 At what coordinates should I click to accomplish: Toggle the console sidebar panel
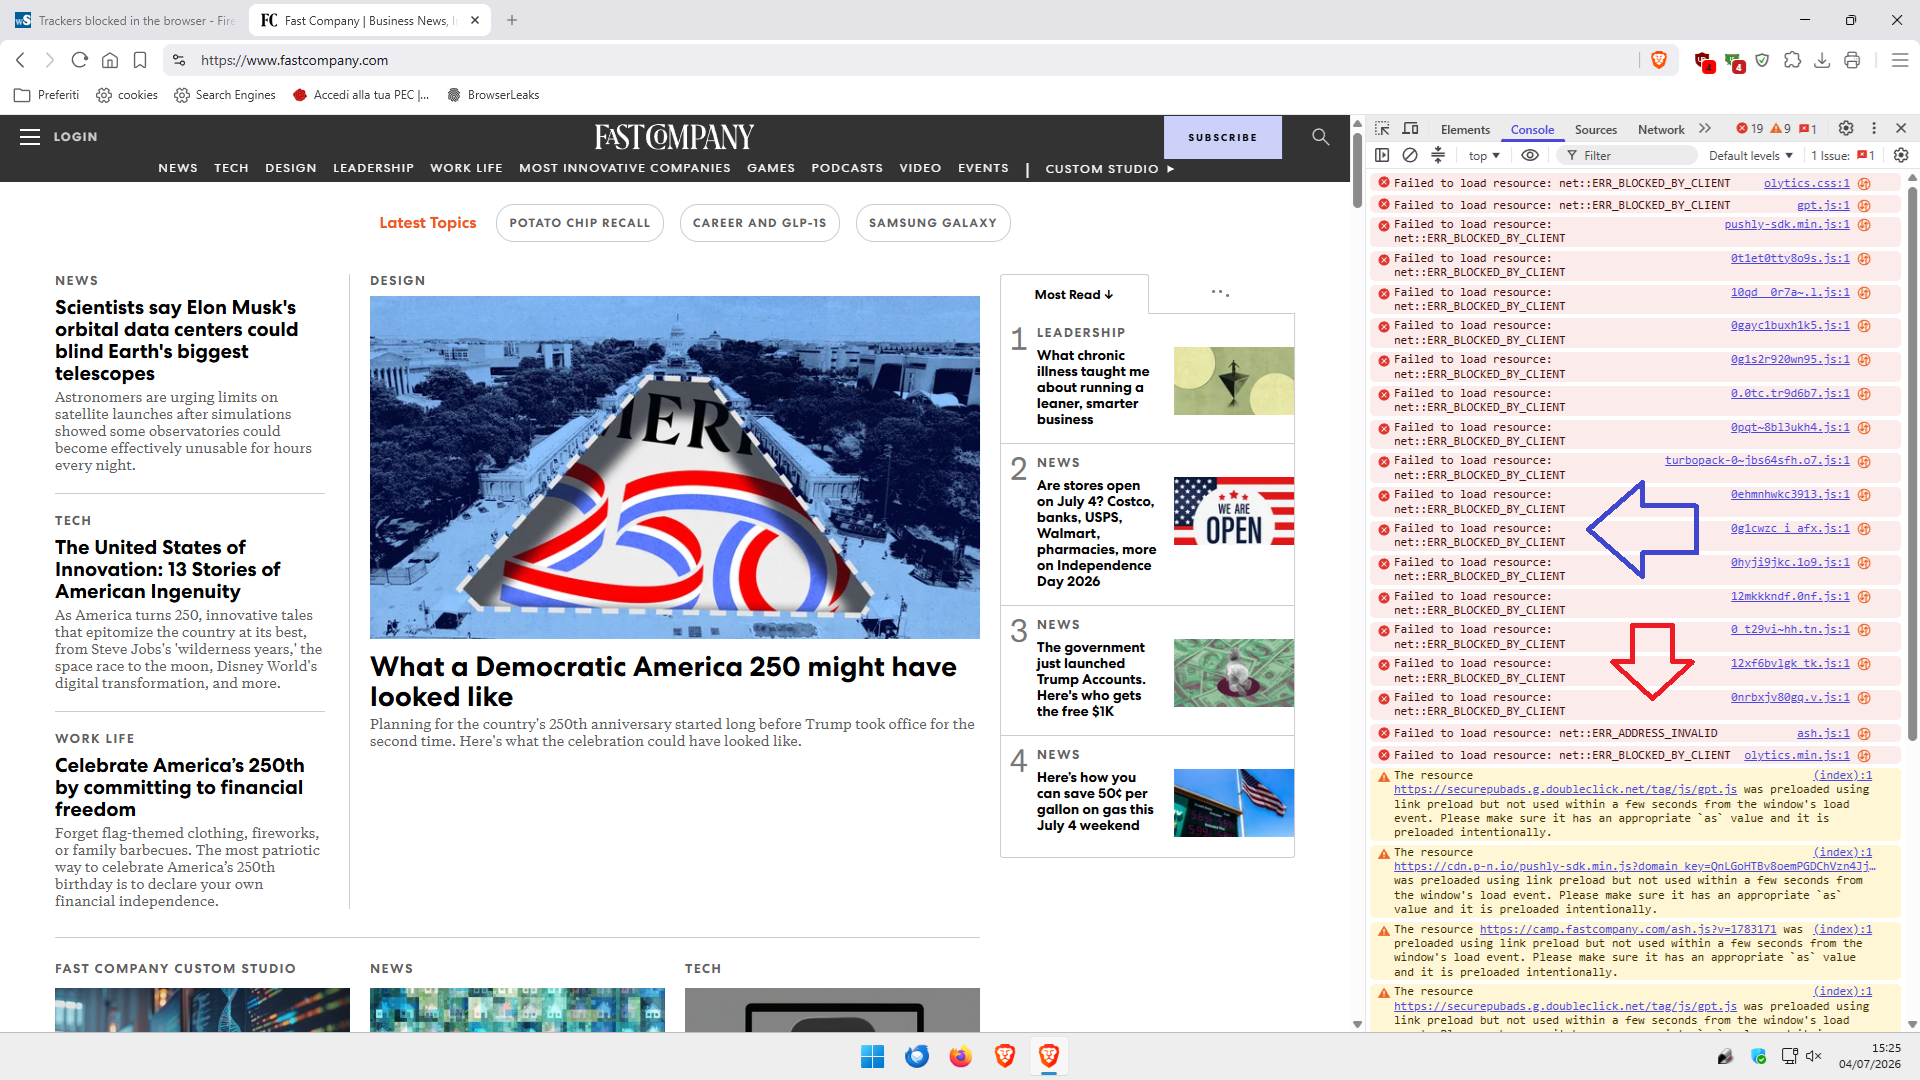point(1382,155)
